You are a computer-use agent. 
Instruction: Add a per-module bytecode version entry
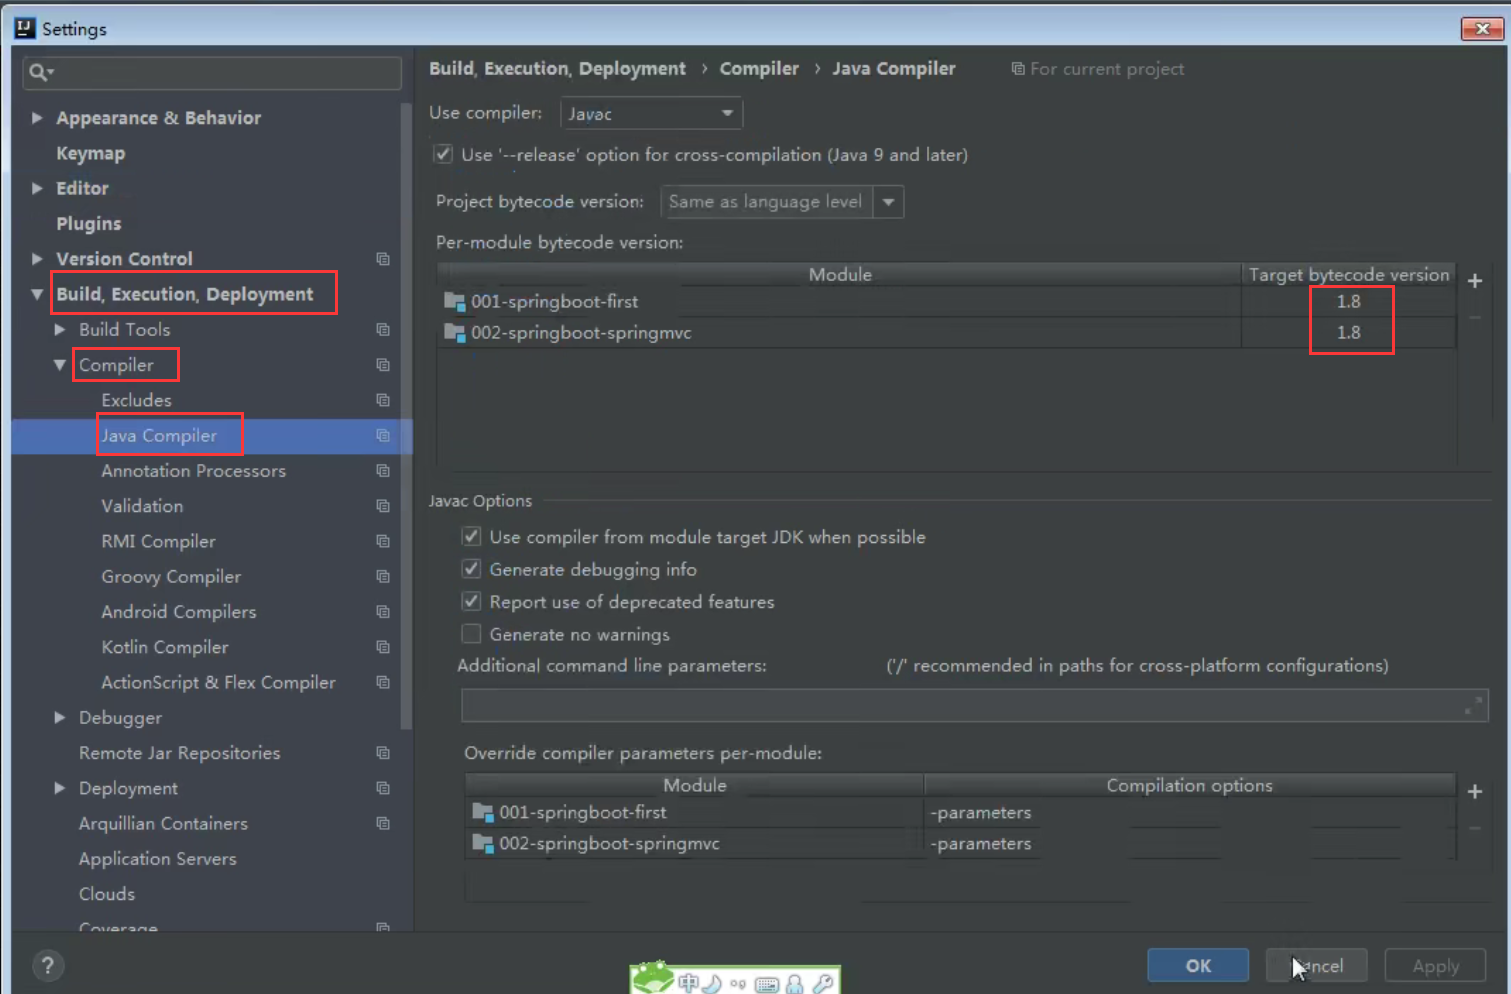(1475, 281)
